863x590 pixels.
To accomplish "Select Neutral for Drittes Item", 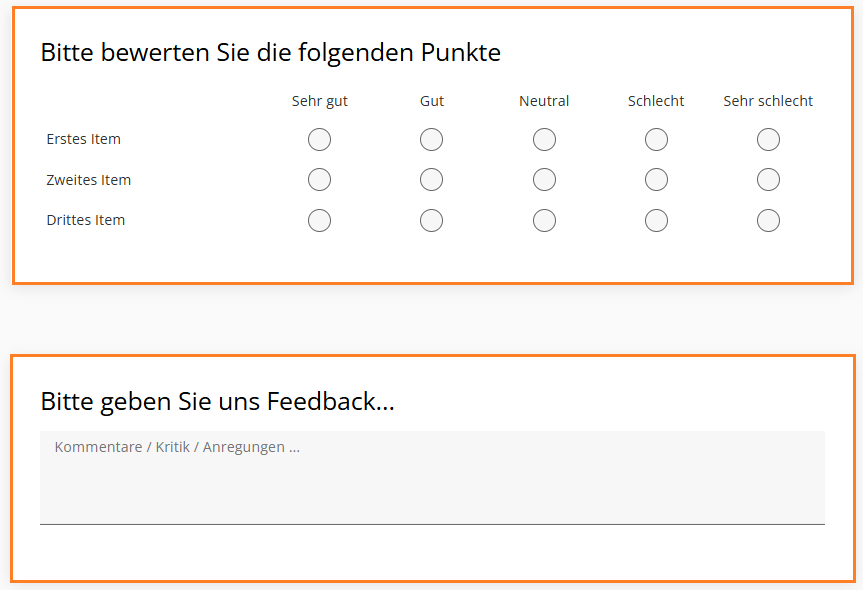I will (544, 220).
